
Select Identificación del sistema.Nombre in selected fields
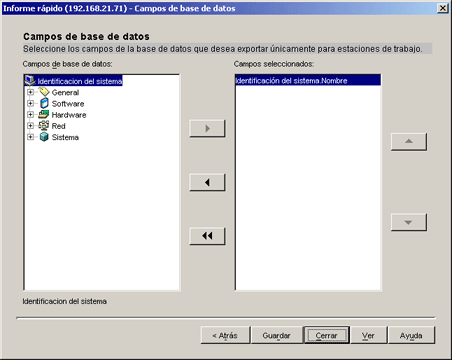click(308, 80)
